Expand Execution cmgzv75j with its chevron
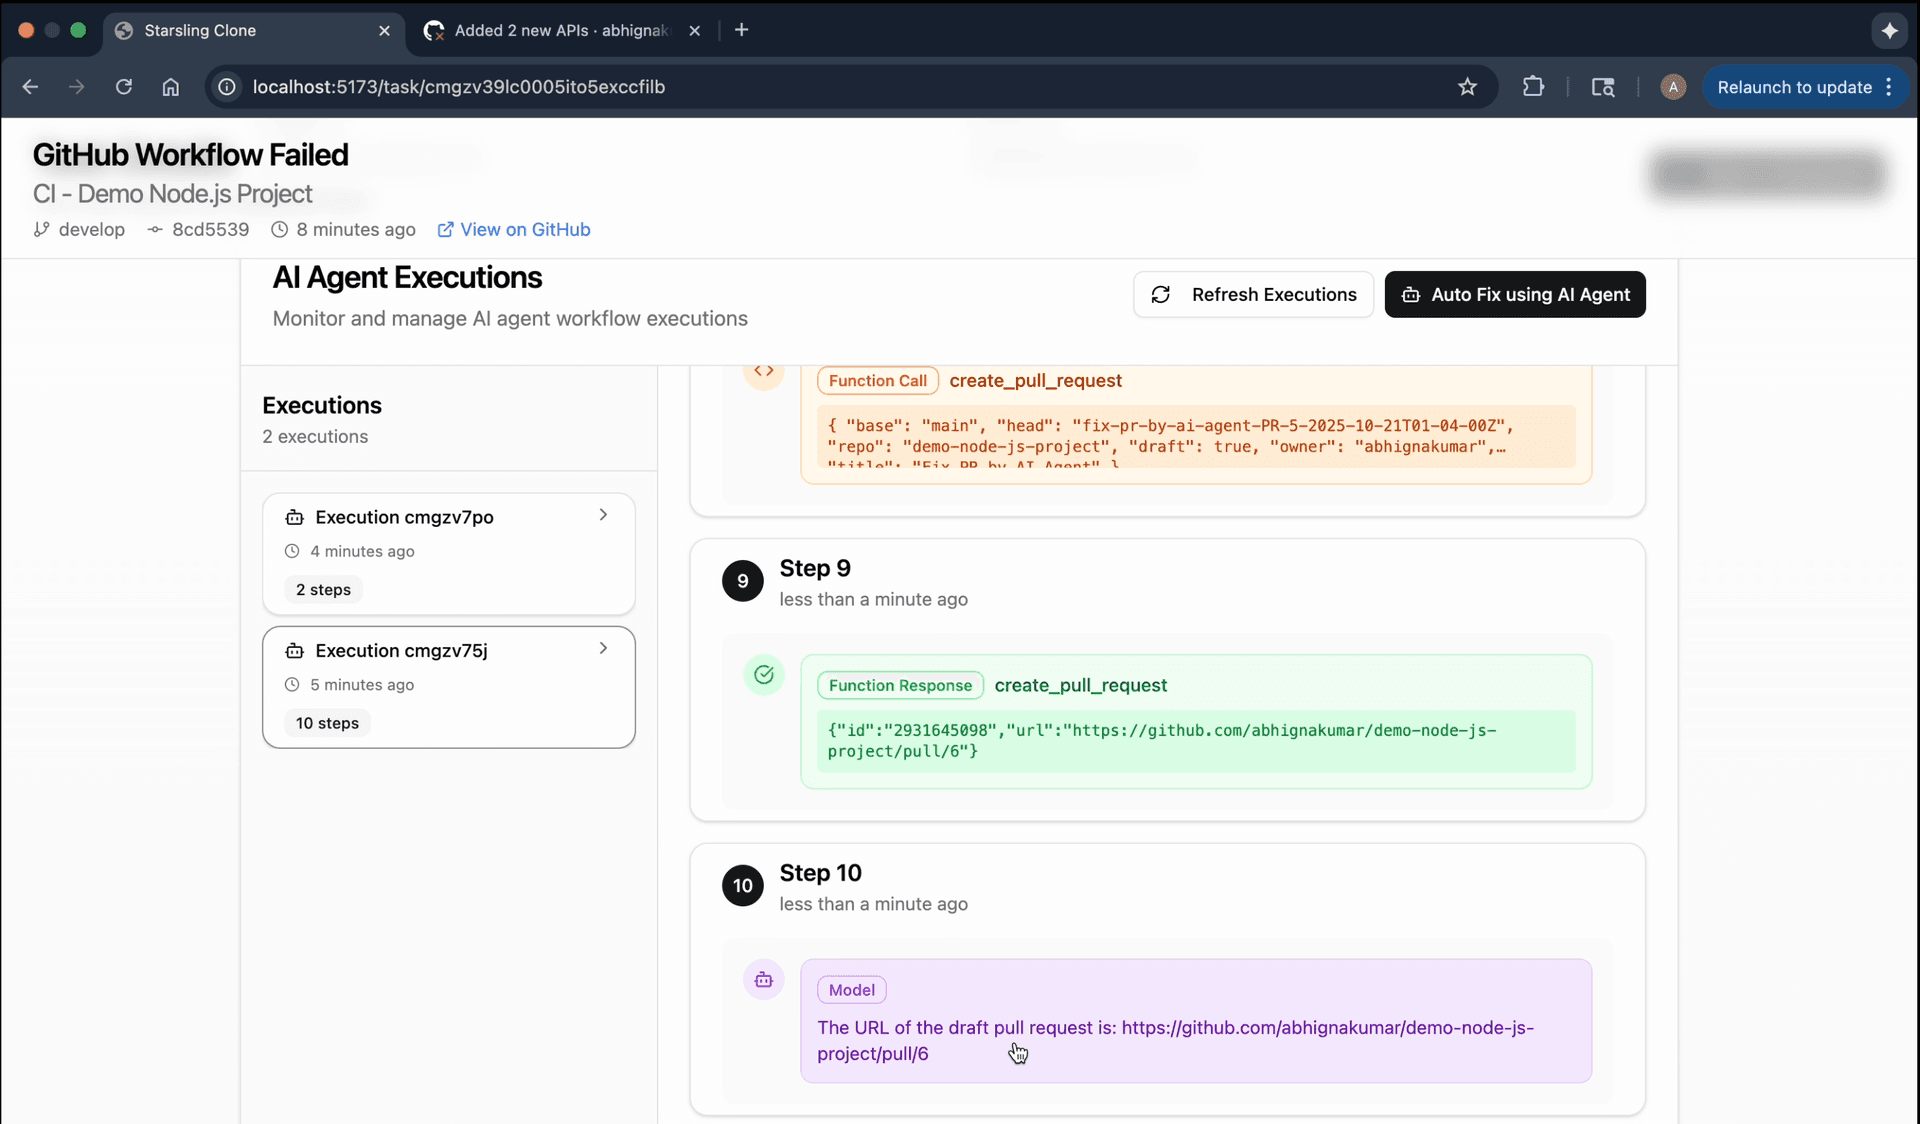 603,649
